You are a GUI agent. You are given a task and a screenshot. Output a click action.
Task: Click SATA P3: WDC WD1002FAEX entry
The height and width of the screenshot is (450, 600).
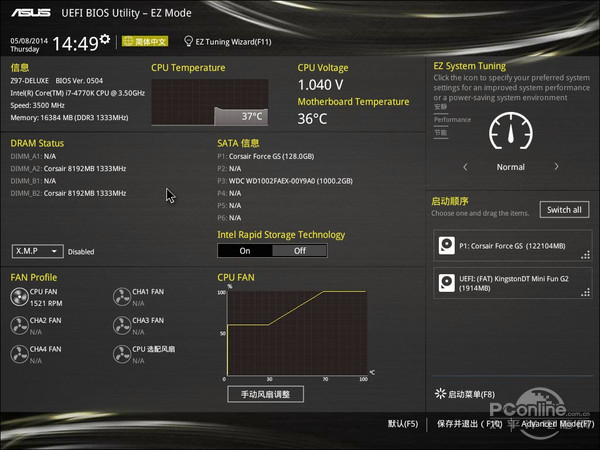(x=285, y=181)
